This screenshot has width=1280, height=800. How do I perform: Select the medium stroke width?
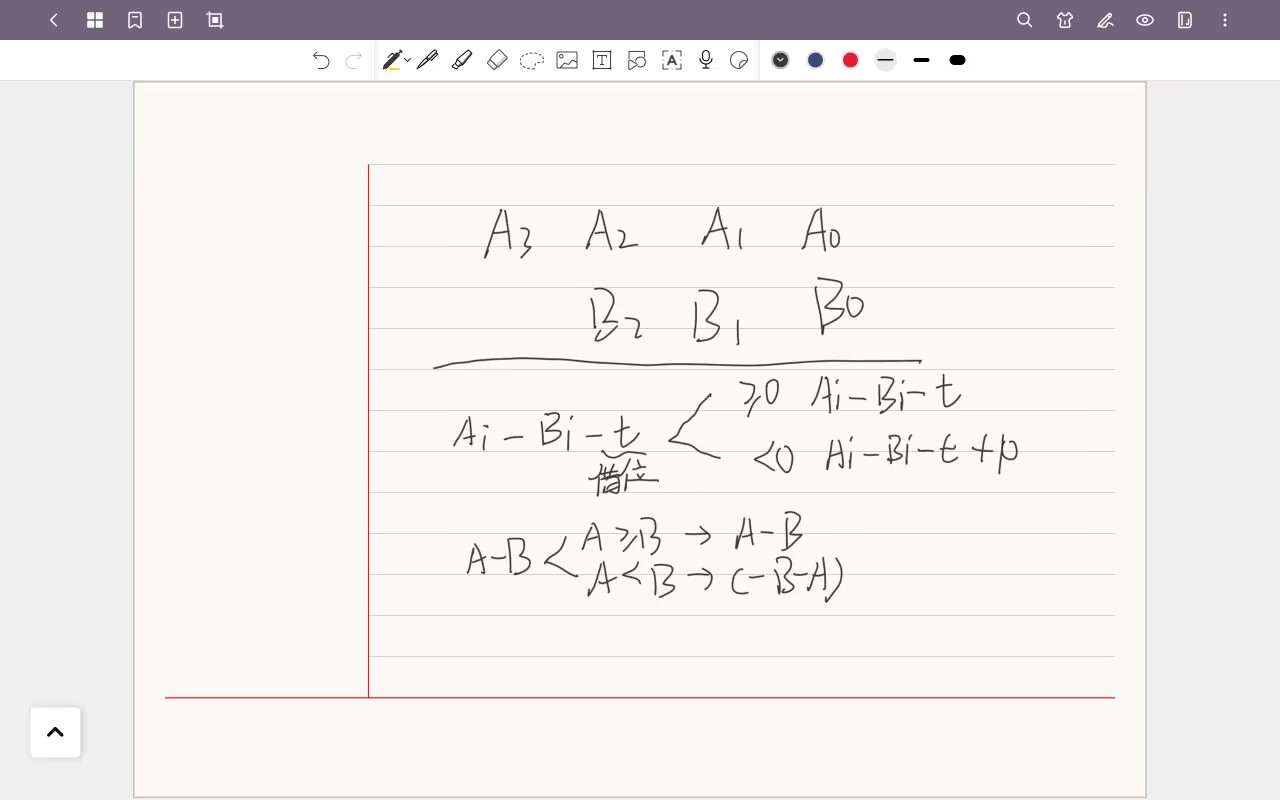922,60
